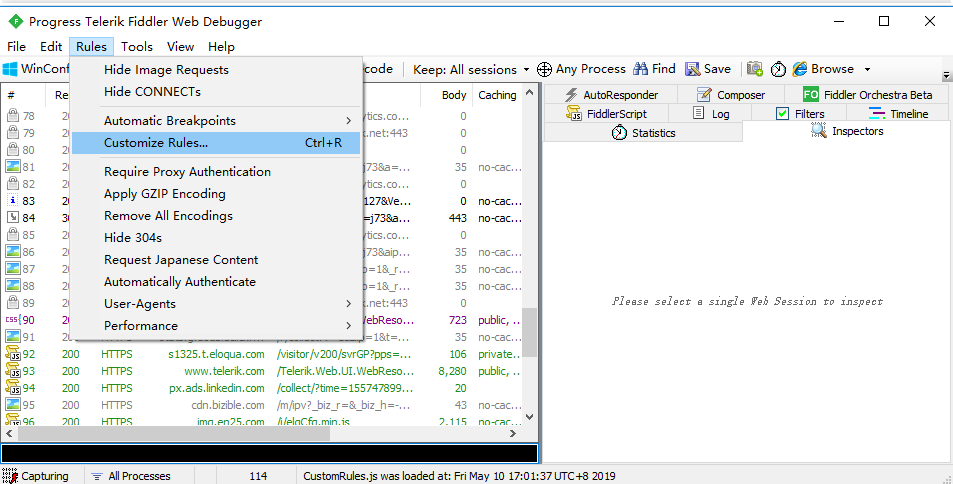Click the WinConfig toolbar button
Image resolution: width=953 pixels, height=484 pixels.
35,69
